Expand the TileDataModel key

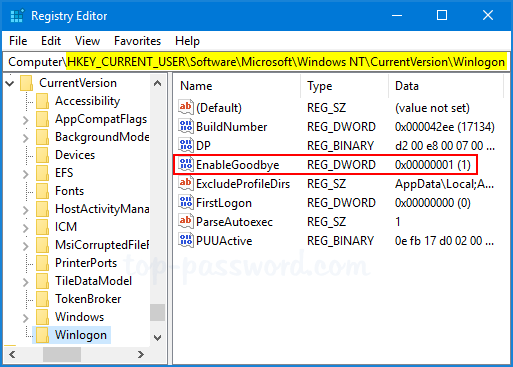pyautogui.click(x=26, y=281)
